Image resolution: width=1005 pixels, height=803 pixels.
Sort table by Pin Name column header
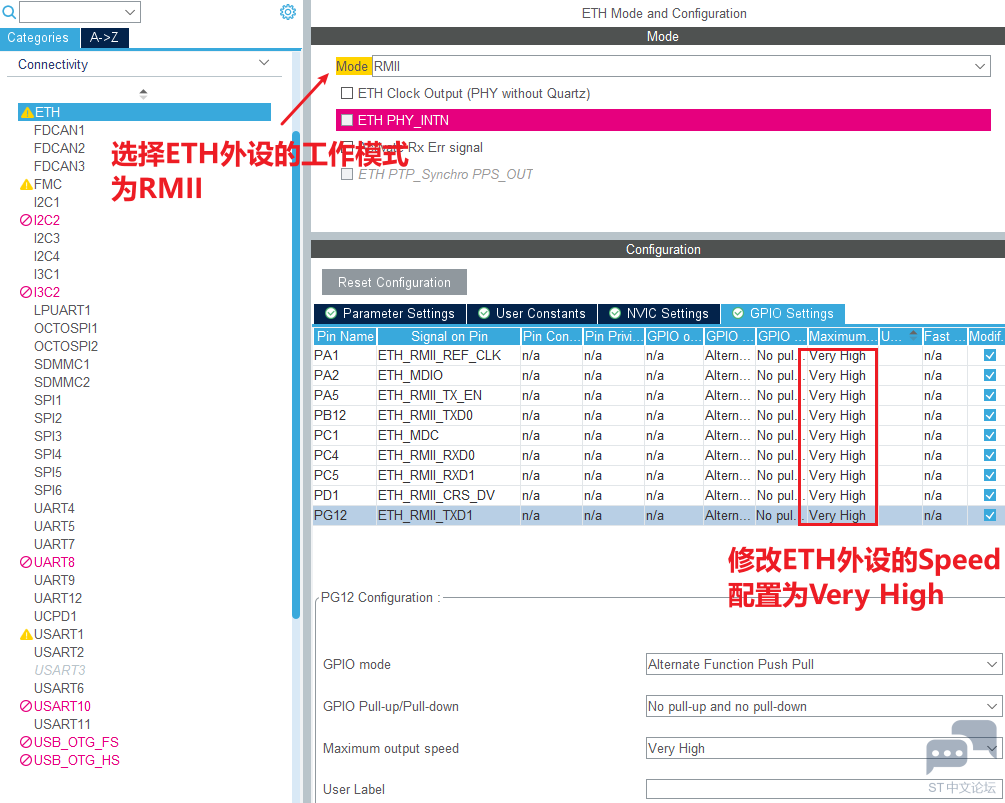coord(345,336)
